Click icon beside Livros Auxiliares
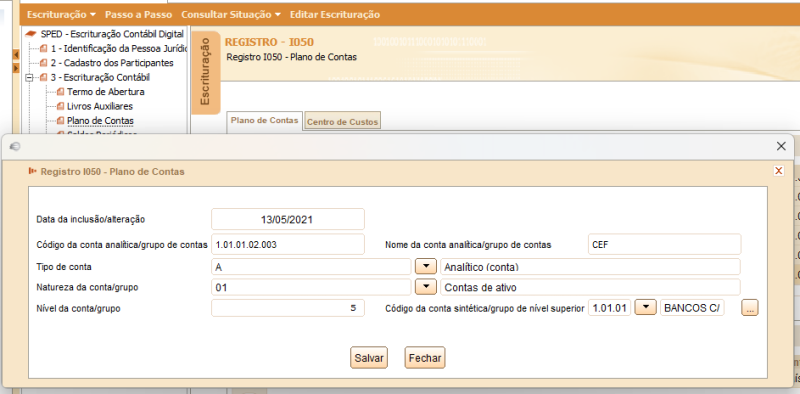The height and width of the screenshot is (394, 800). (61, 106)
